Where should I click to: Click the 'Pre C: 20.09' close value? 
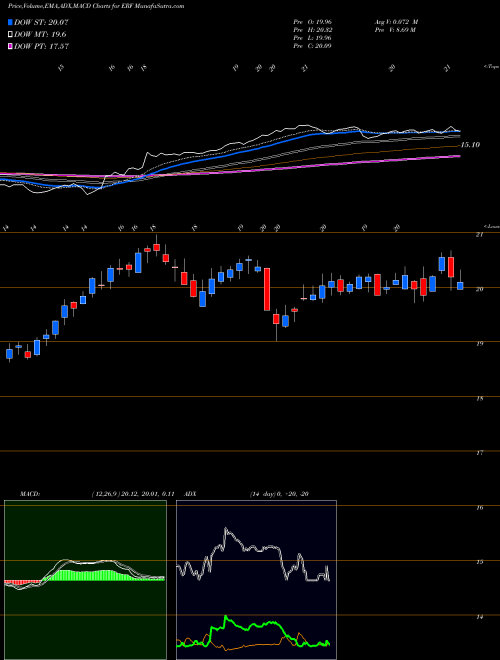tap(312, 46)
